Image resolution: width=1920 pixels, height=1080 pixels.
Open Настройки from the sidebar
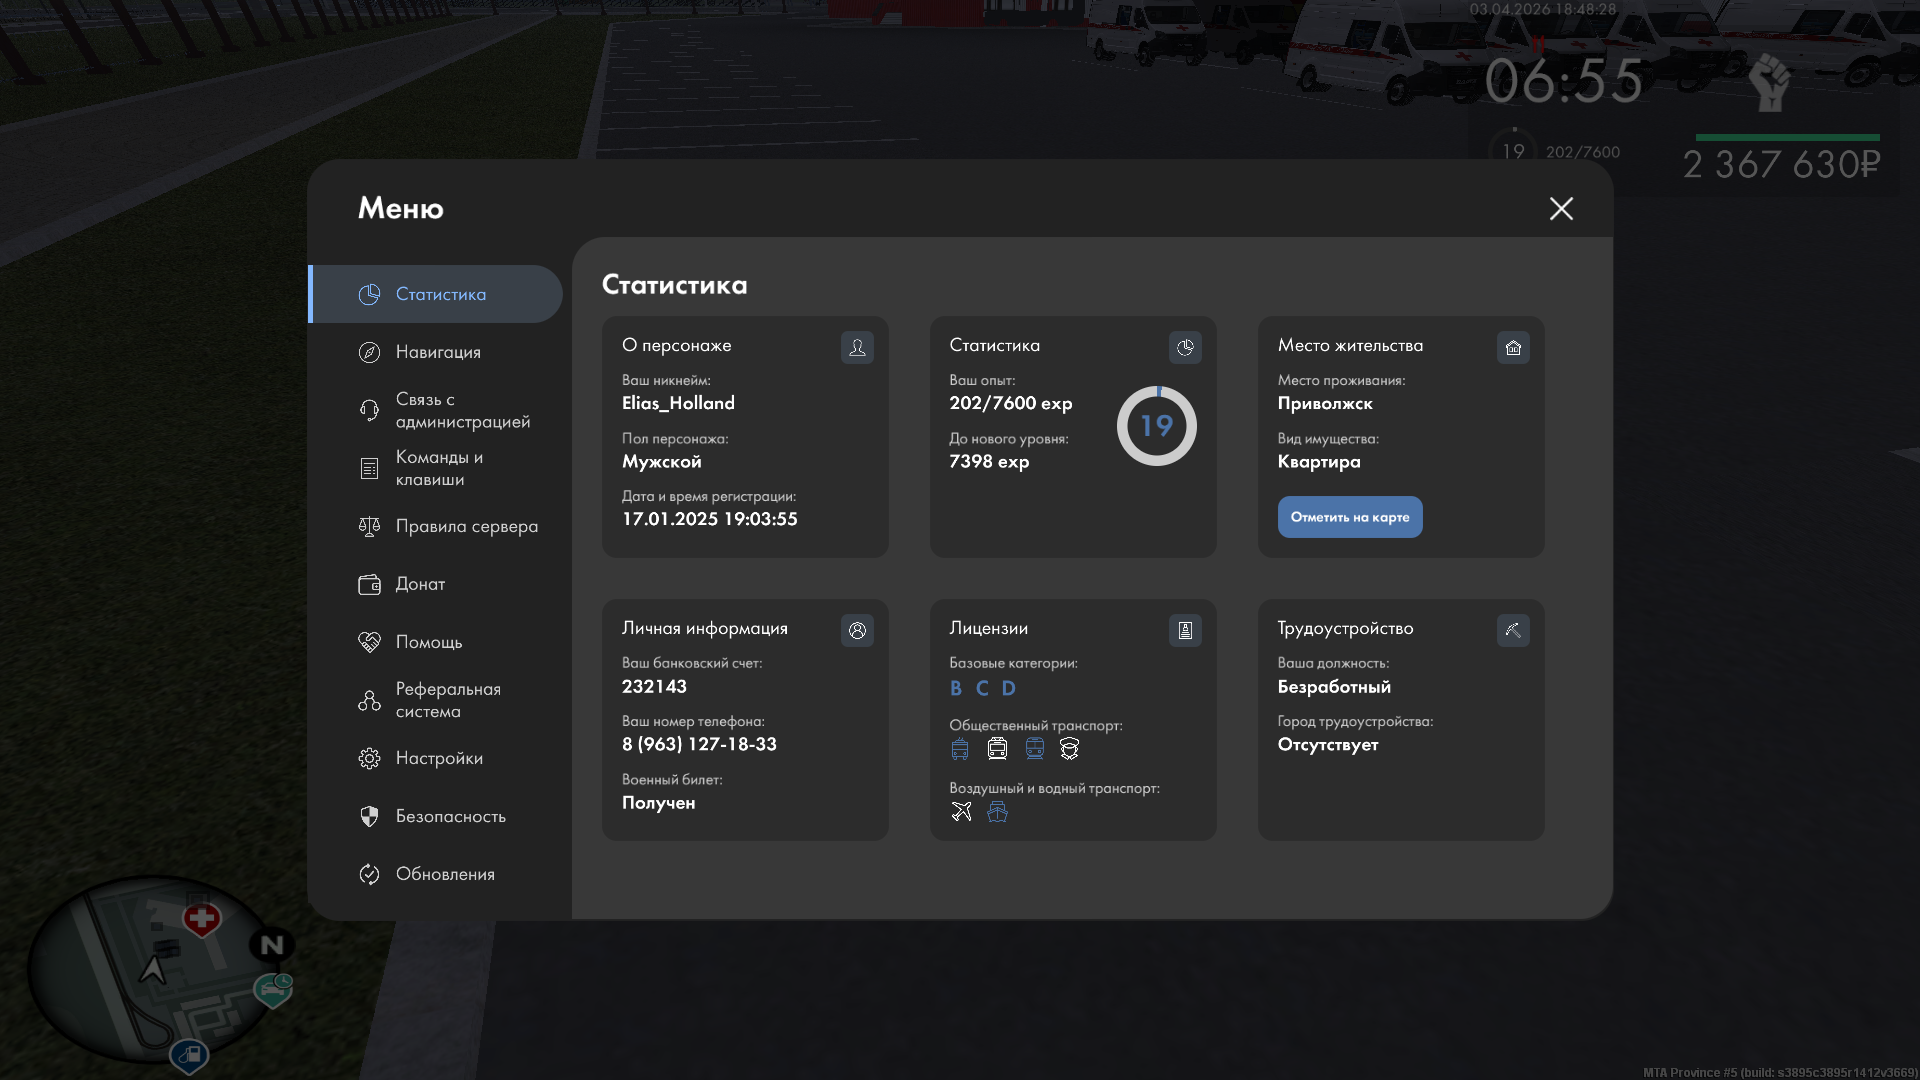point(438,758)
